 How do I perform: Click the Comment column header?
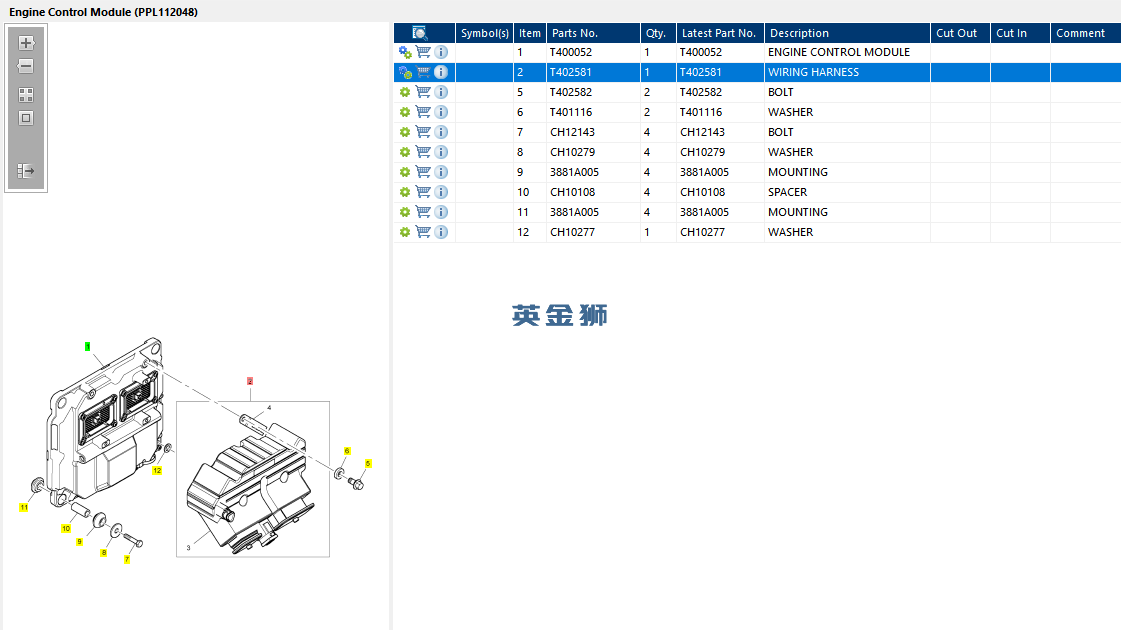[1085, 33]
